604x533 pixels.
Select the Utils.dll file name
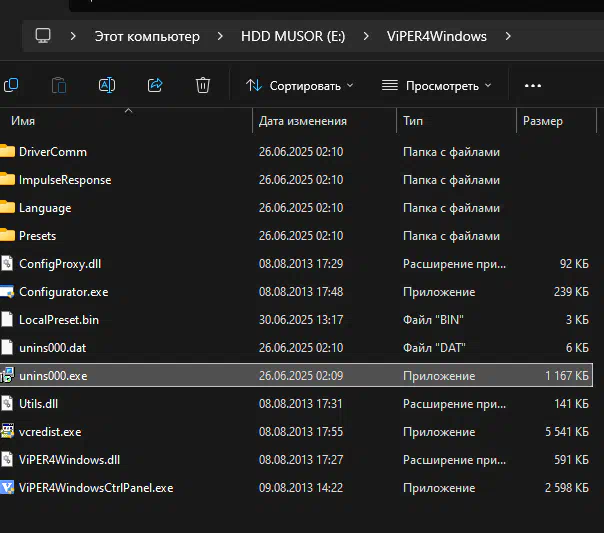[x=39, y=404]
